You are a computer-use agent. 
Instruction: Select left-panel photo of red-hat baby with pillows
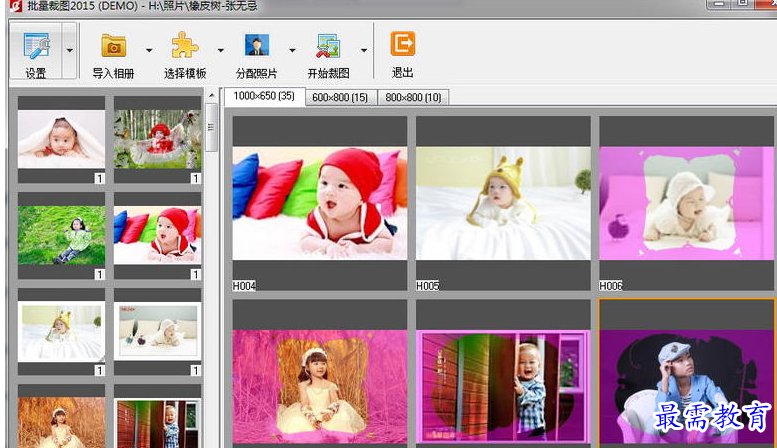158,235
